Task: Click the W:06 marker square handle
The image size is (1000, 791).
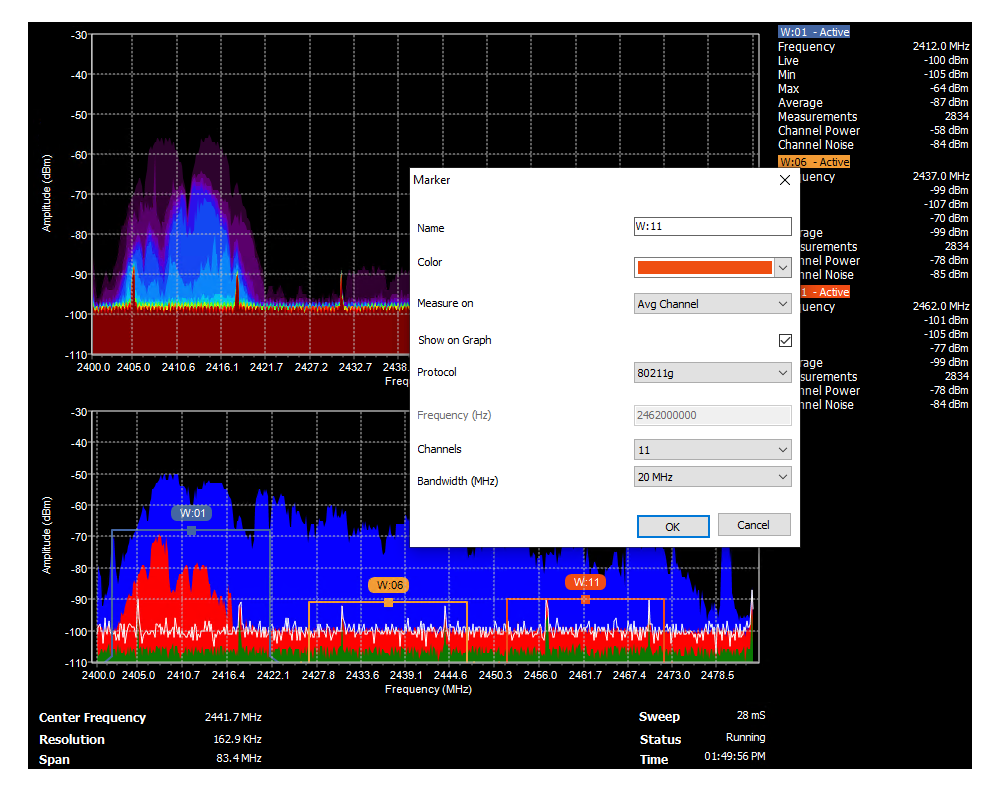Action: click(x=388, y=602)
